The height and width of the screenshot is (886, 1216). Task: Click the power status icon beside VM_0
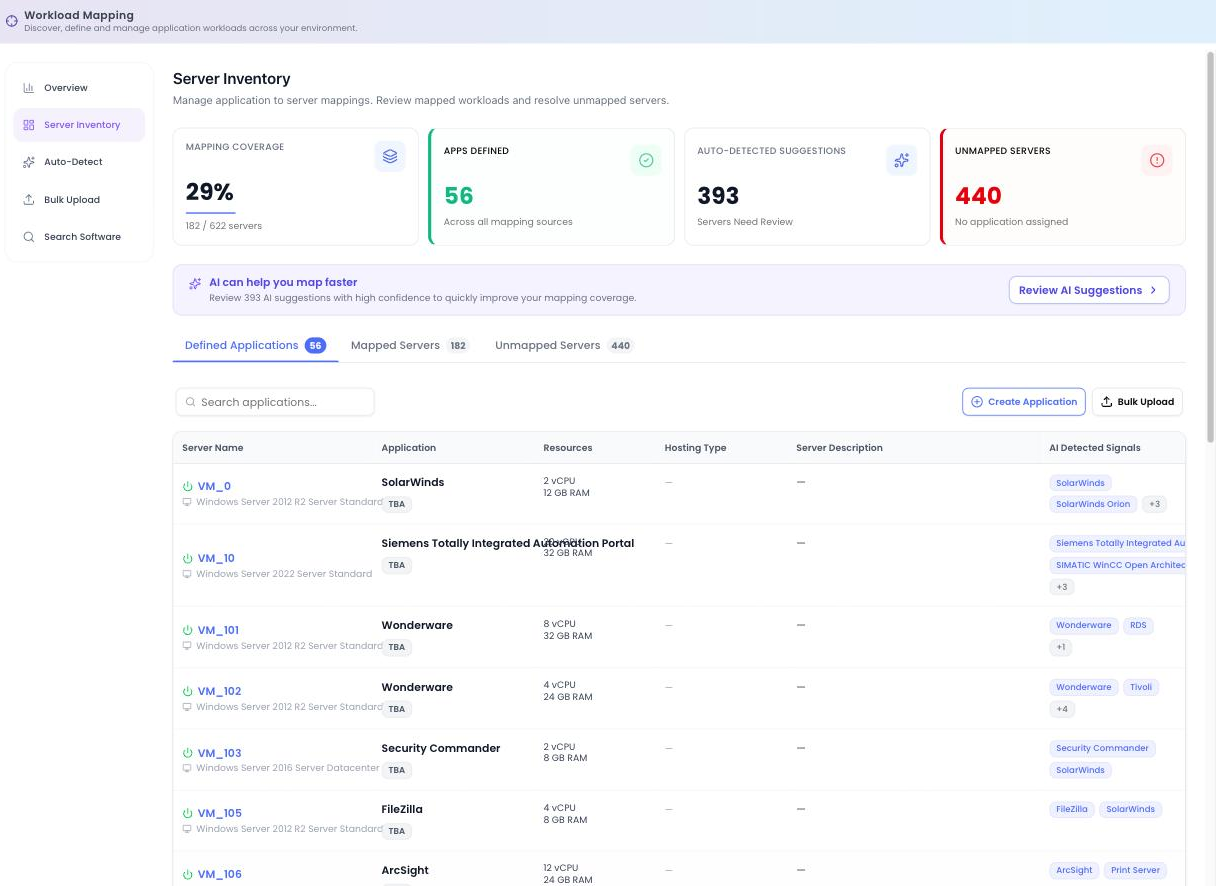click(x=187, y=486)
